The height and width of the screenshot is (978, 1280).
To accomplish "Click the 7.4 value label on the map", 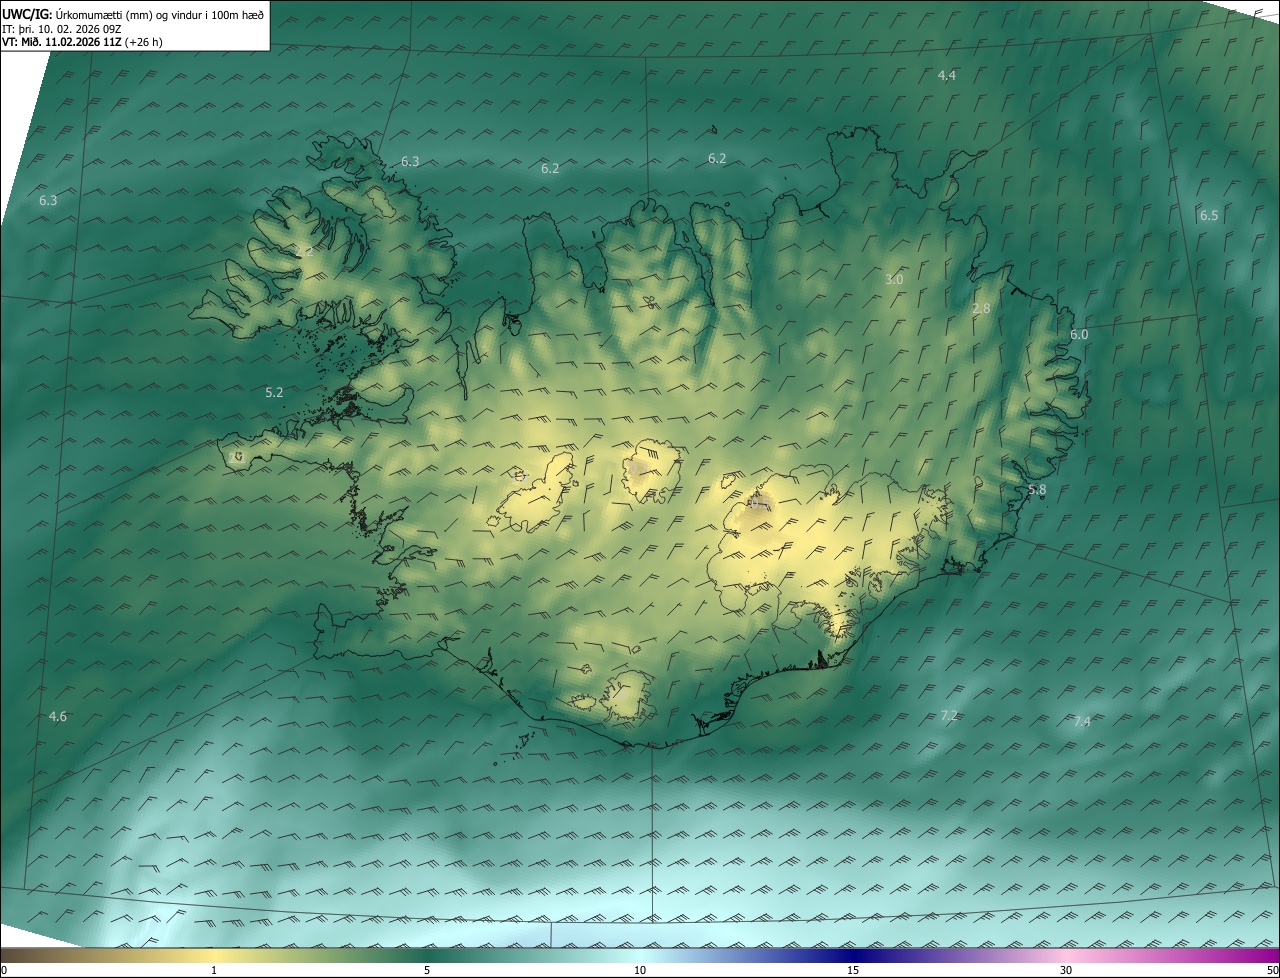I will (x=1082, y=722).
